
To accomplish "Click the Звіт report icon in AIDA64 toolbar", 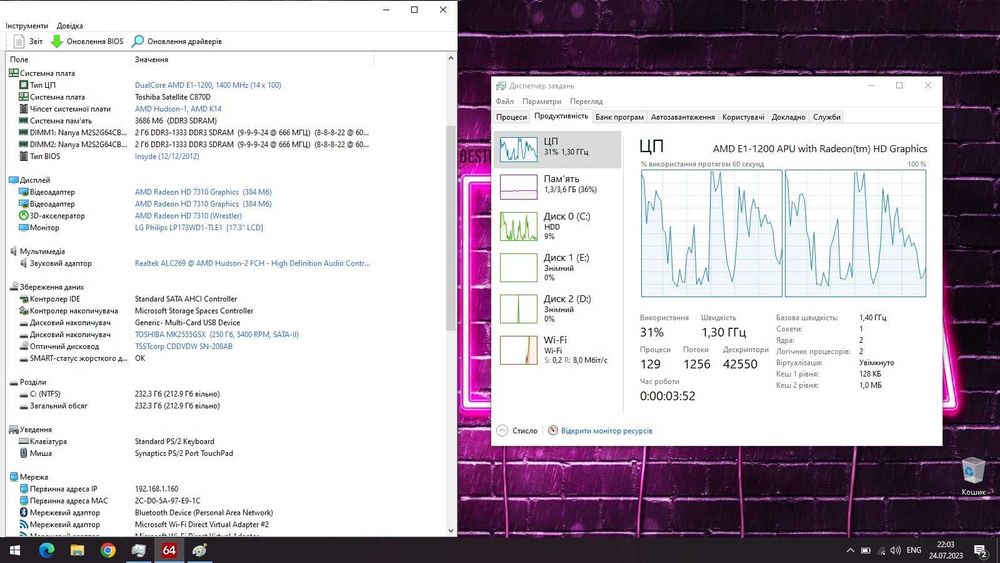I will (19, 41).
